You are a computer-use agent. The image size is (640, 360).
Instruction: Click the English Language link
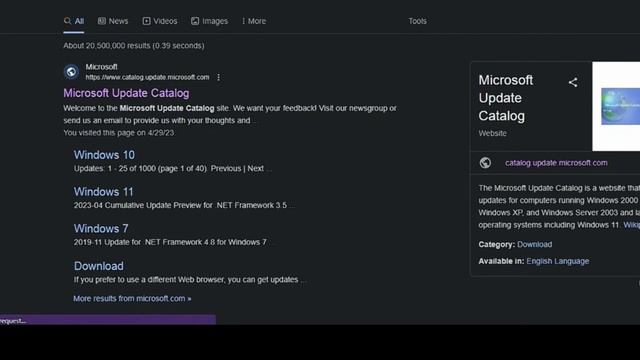(x=558, y=261)
